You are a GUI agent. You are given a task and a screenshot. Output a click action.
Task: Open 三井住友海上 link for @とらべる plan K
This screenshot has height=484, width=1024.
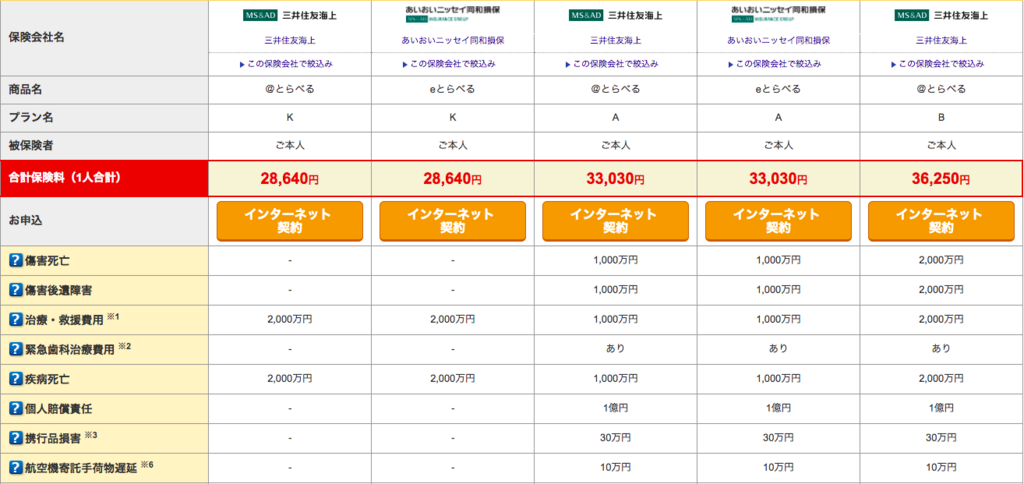(290, 40)
